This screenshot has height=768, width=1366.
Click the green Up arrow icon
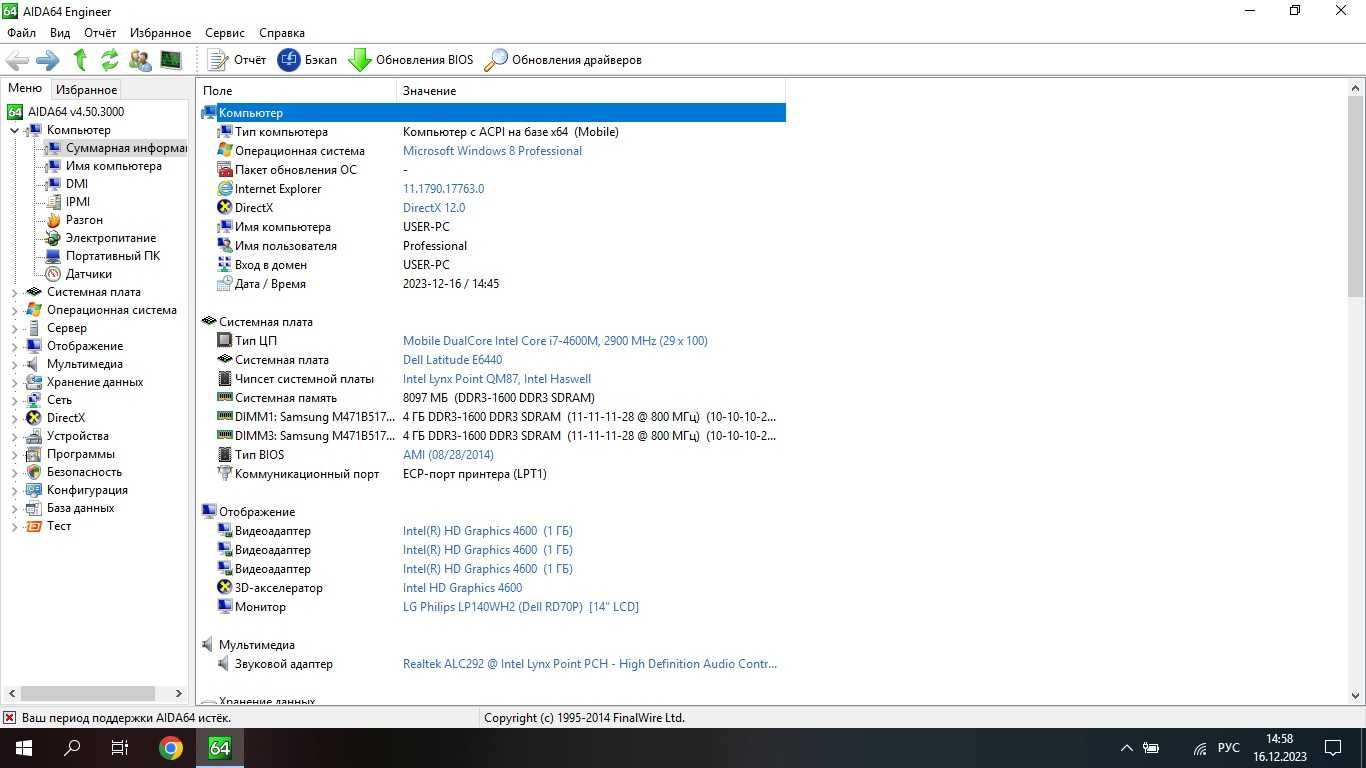[x=80, y=60]
